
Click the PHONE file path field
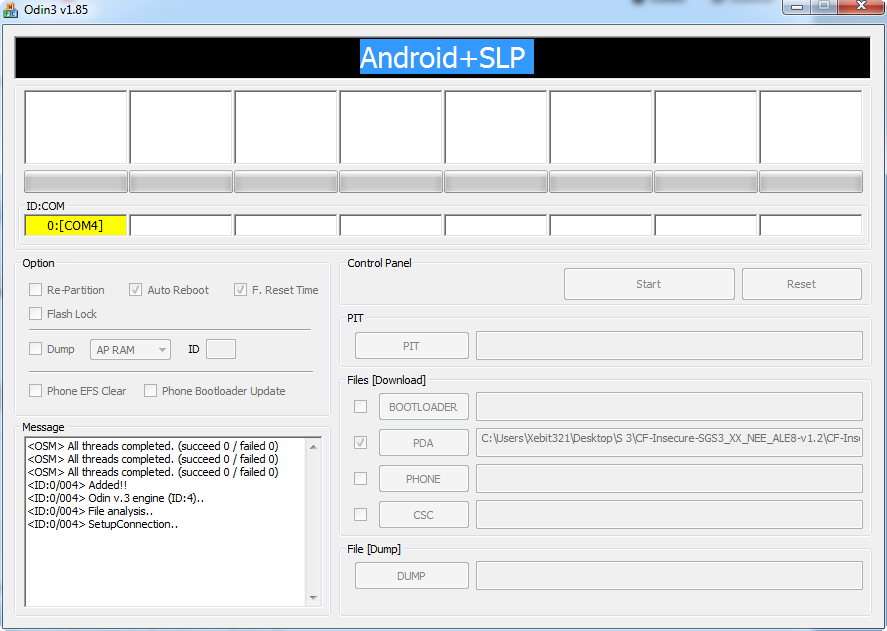click(669, 479)
